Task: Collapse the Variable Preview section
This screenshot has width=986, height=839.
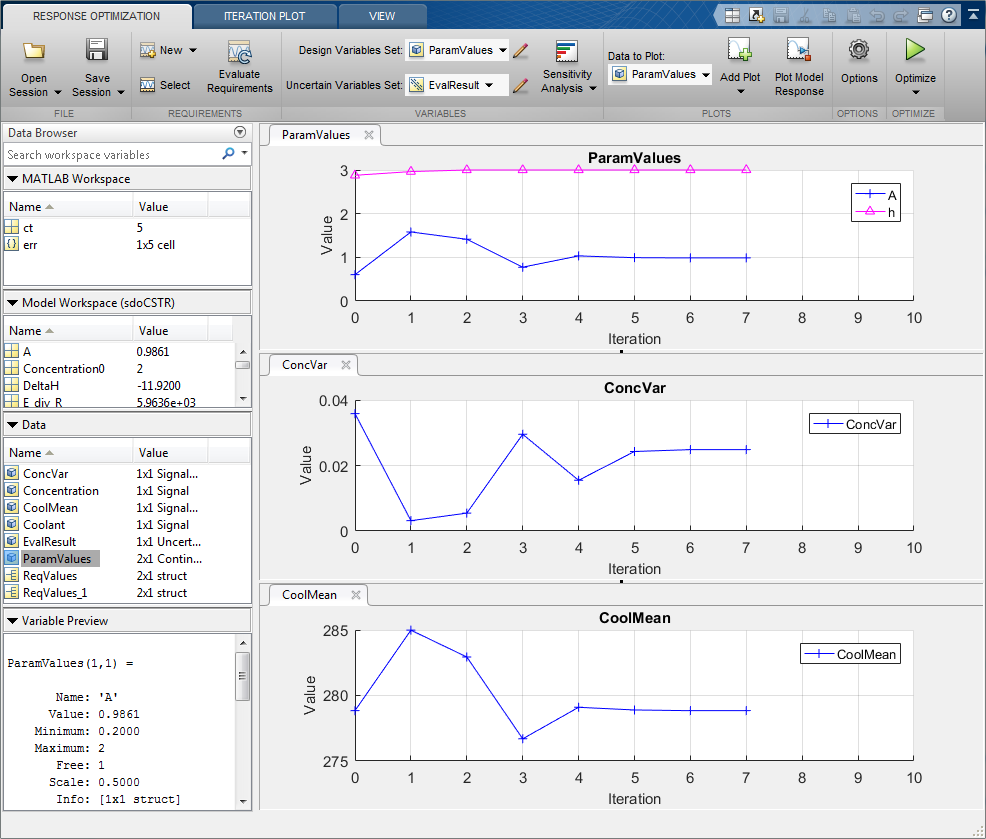Action: pos(12,621)
